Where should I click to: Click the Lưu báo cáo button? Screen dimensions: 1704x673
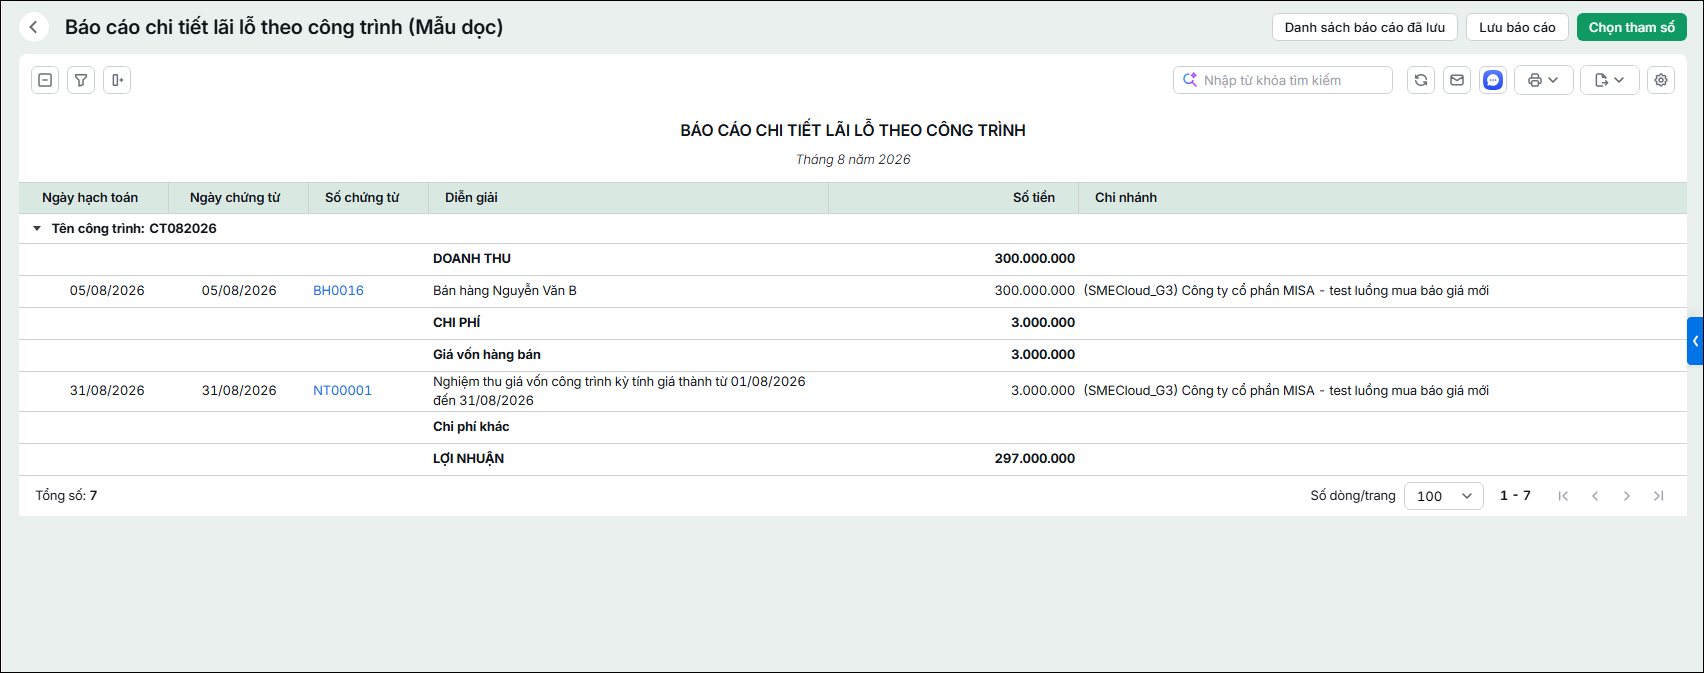(x=1517, y=27)
